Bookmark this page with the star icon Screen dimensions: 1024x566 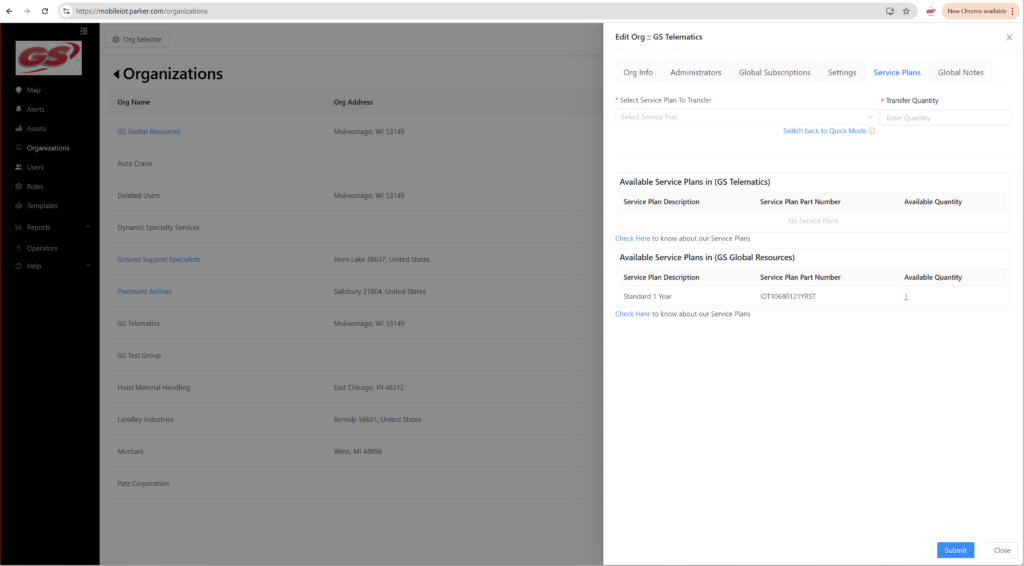tap(906, 11)
